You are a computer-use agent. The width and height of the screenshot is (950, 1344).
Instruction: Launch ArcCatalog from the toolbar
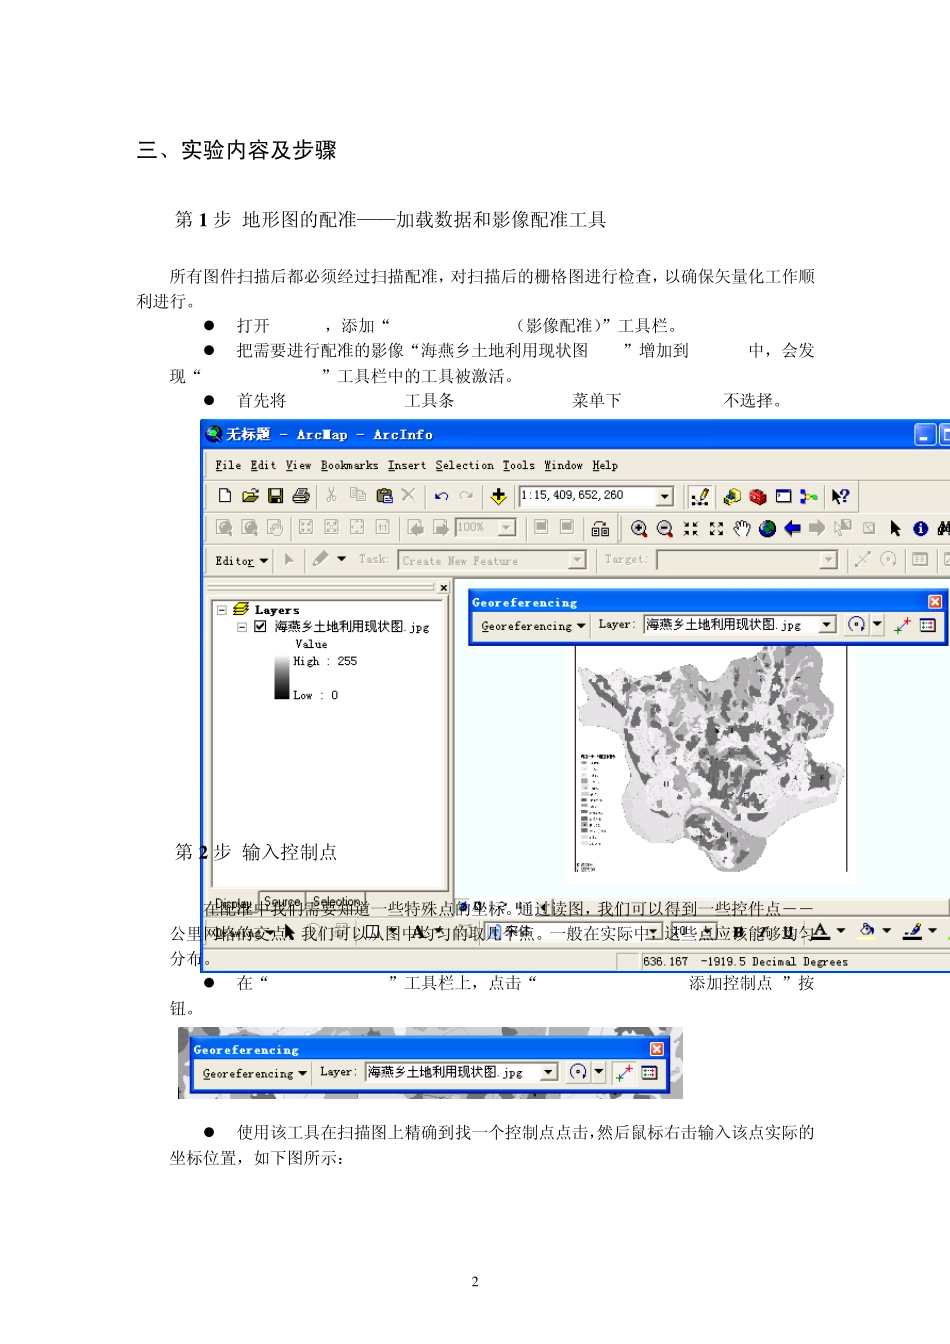[x=732, y=496]
